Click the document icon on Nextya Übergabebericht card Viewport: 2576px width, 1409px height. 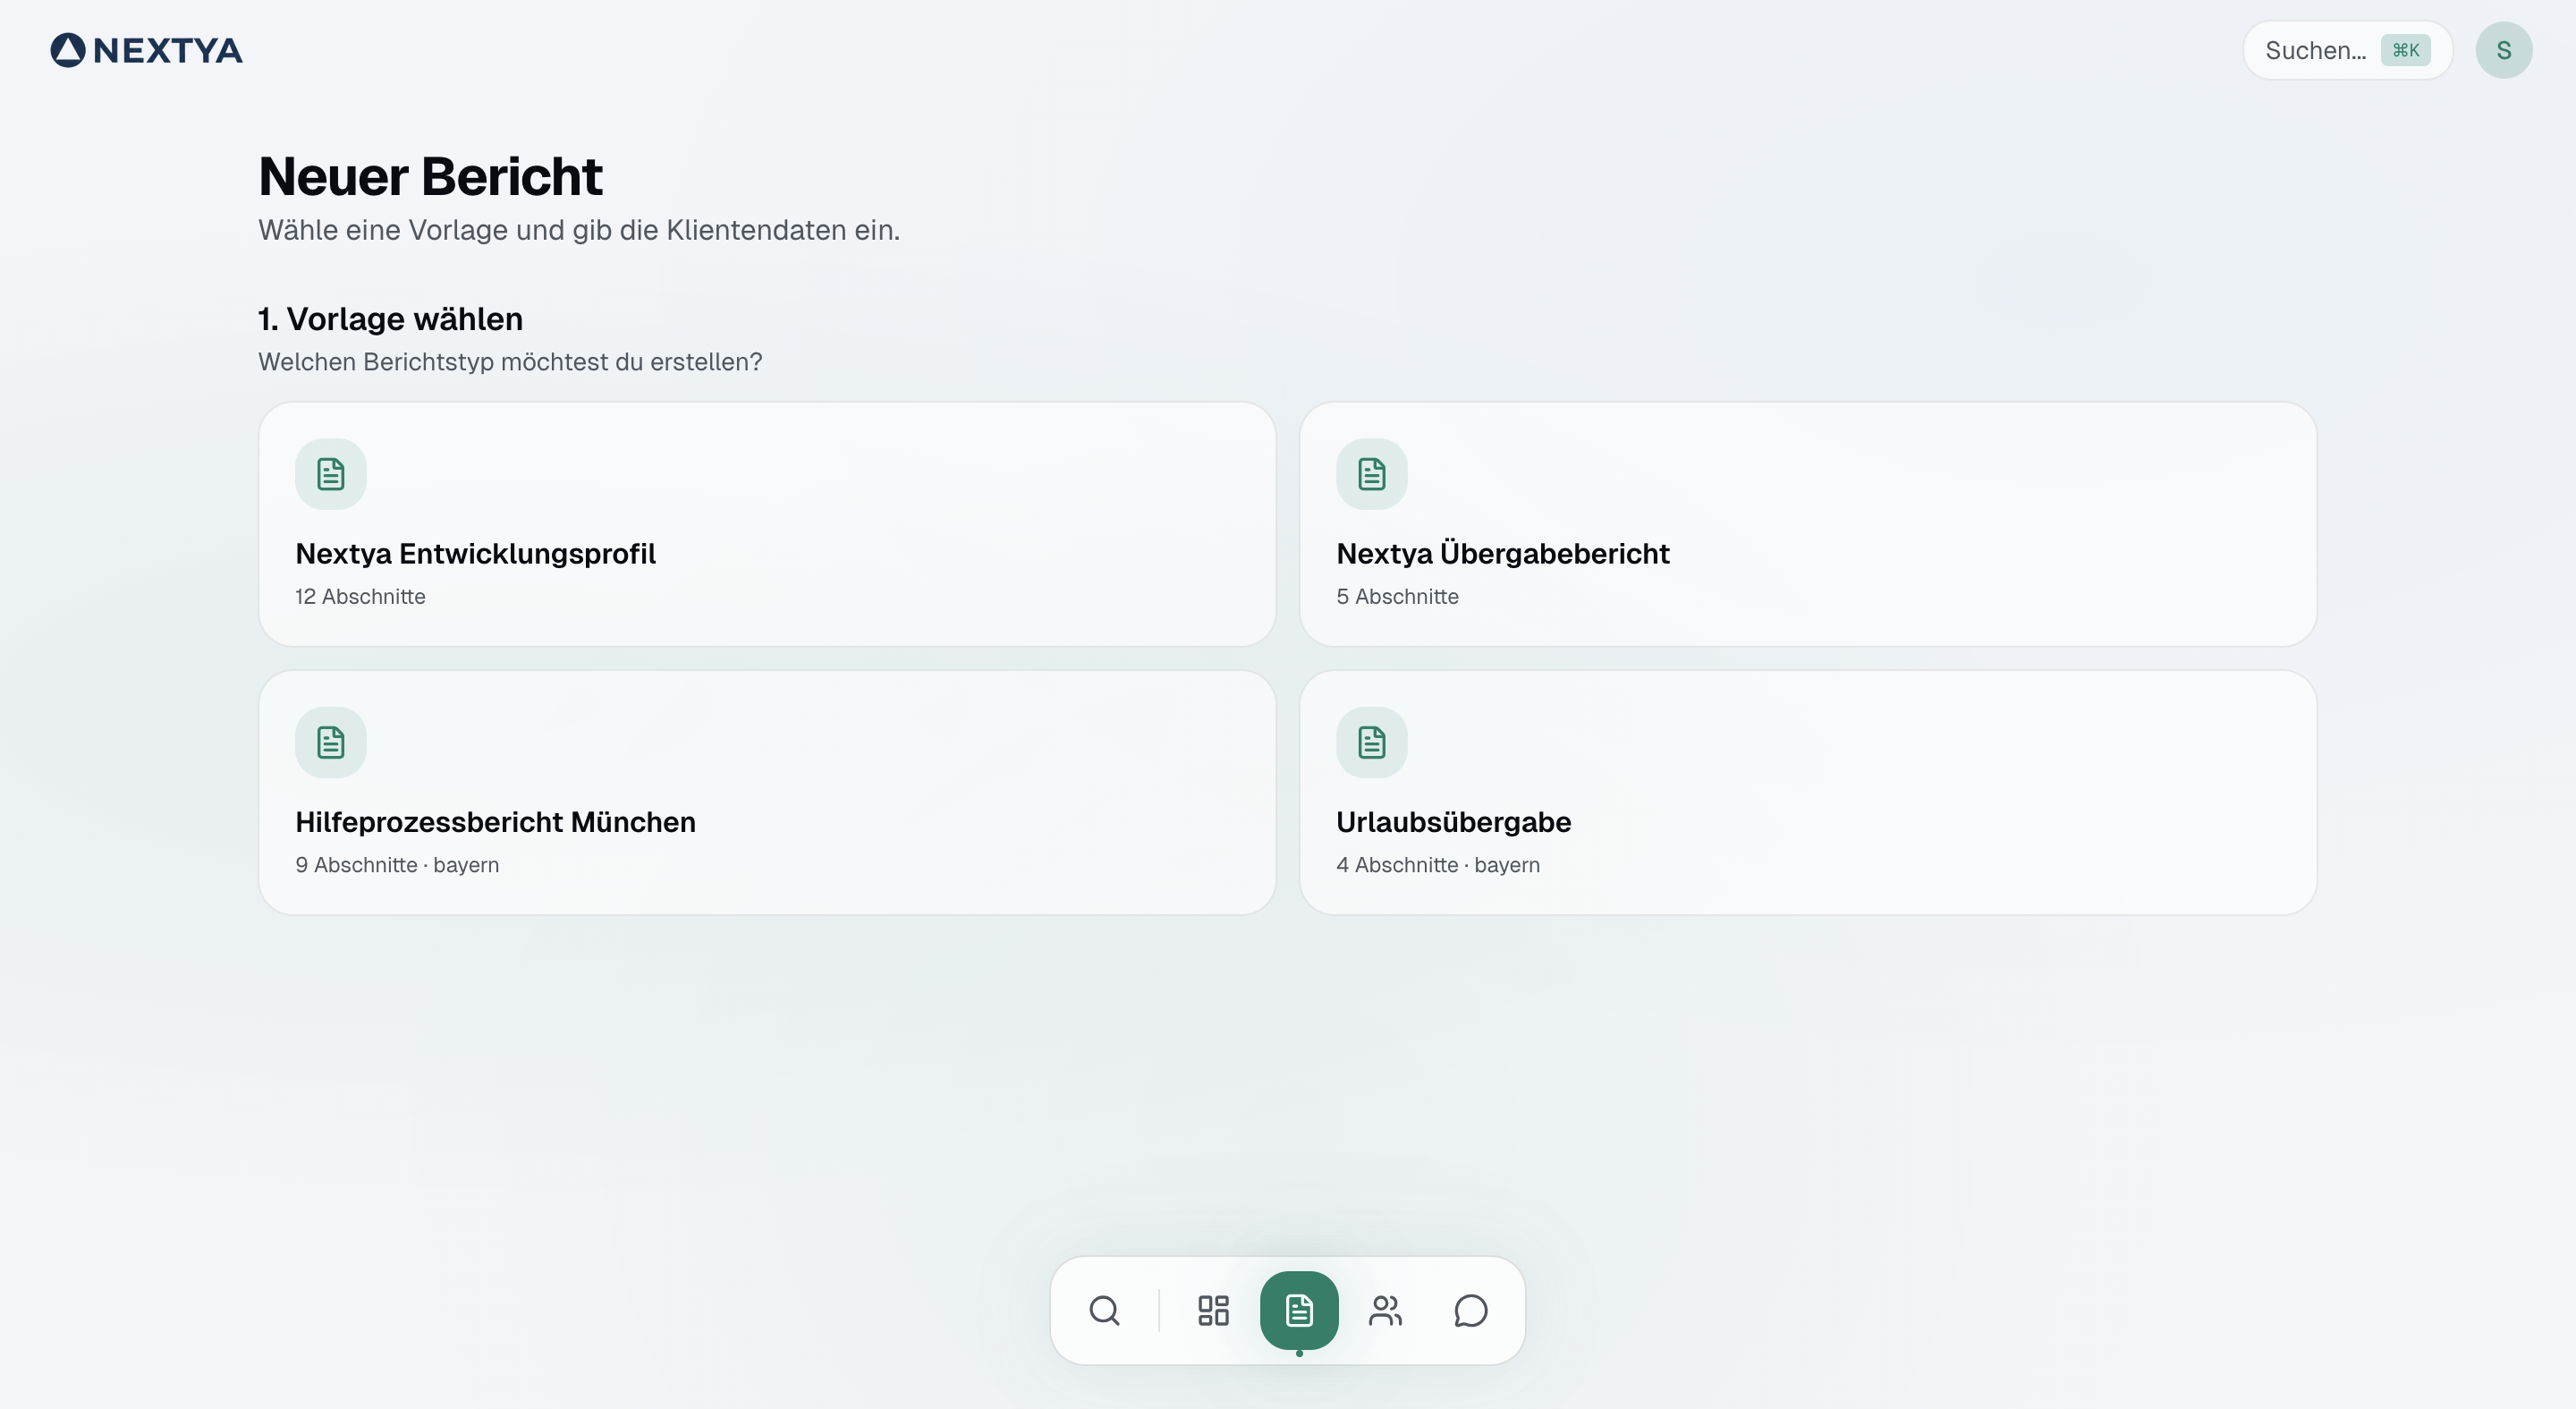1372,474
